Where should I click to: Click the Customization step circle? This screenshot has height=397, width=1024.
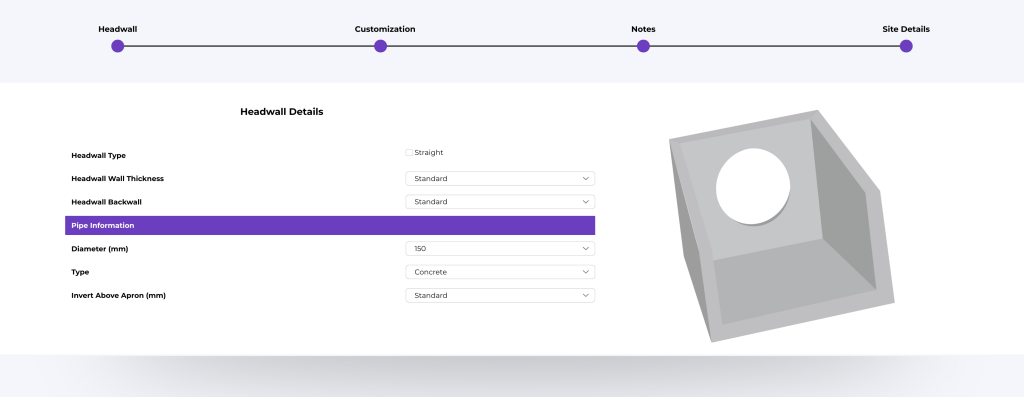tap(381, 46)
